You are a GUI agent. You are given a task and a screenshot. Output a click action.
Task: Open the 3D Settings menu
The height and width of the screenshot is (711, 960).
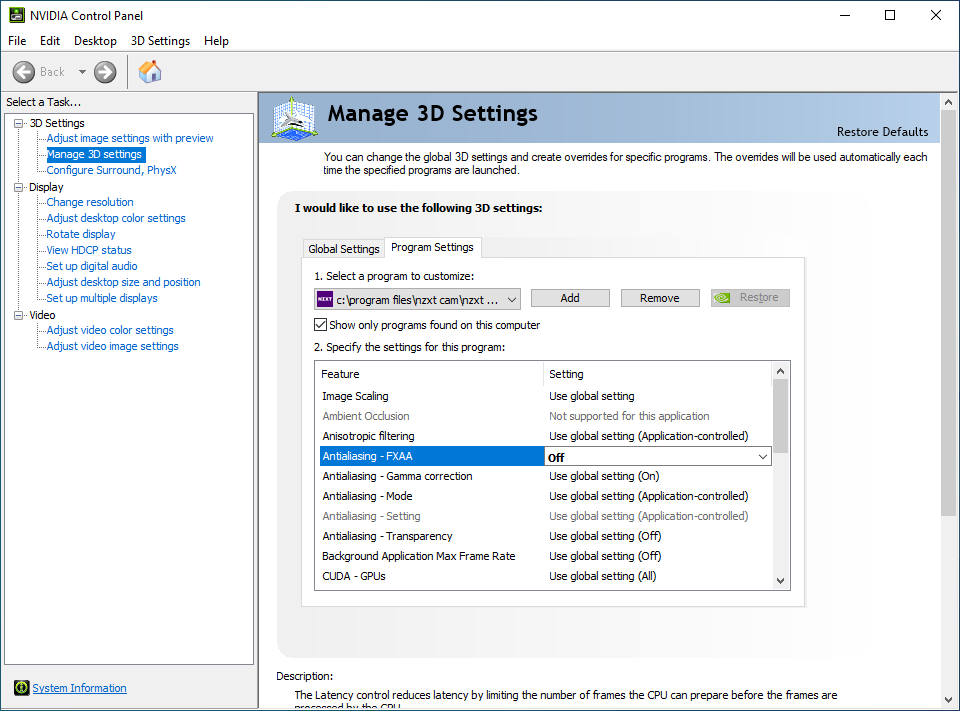160,41
